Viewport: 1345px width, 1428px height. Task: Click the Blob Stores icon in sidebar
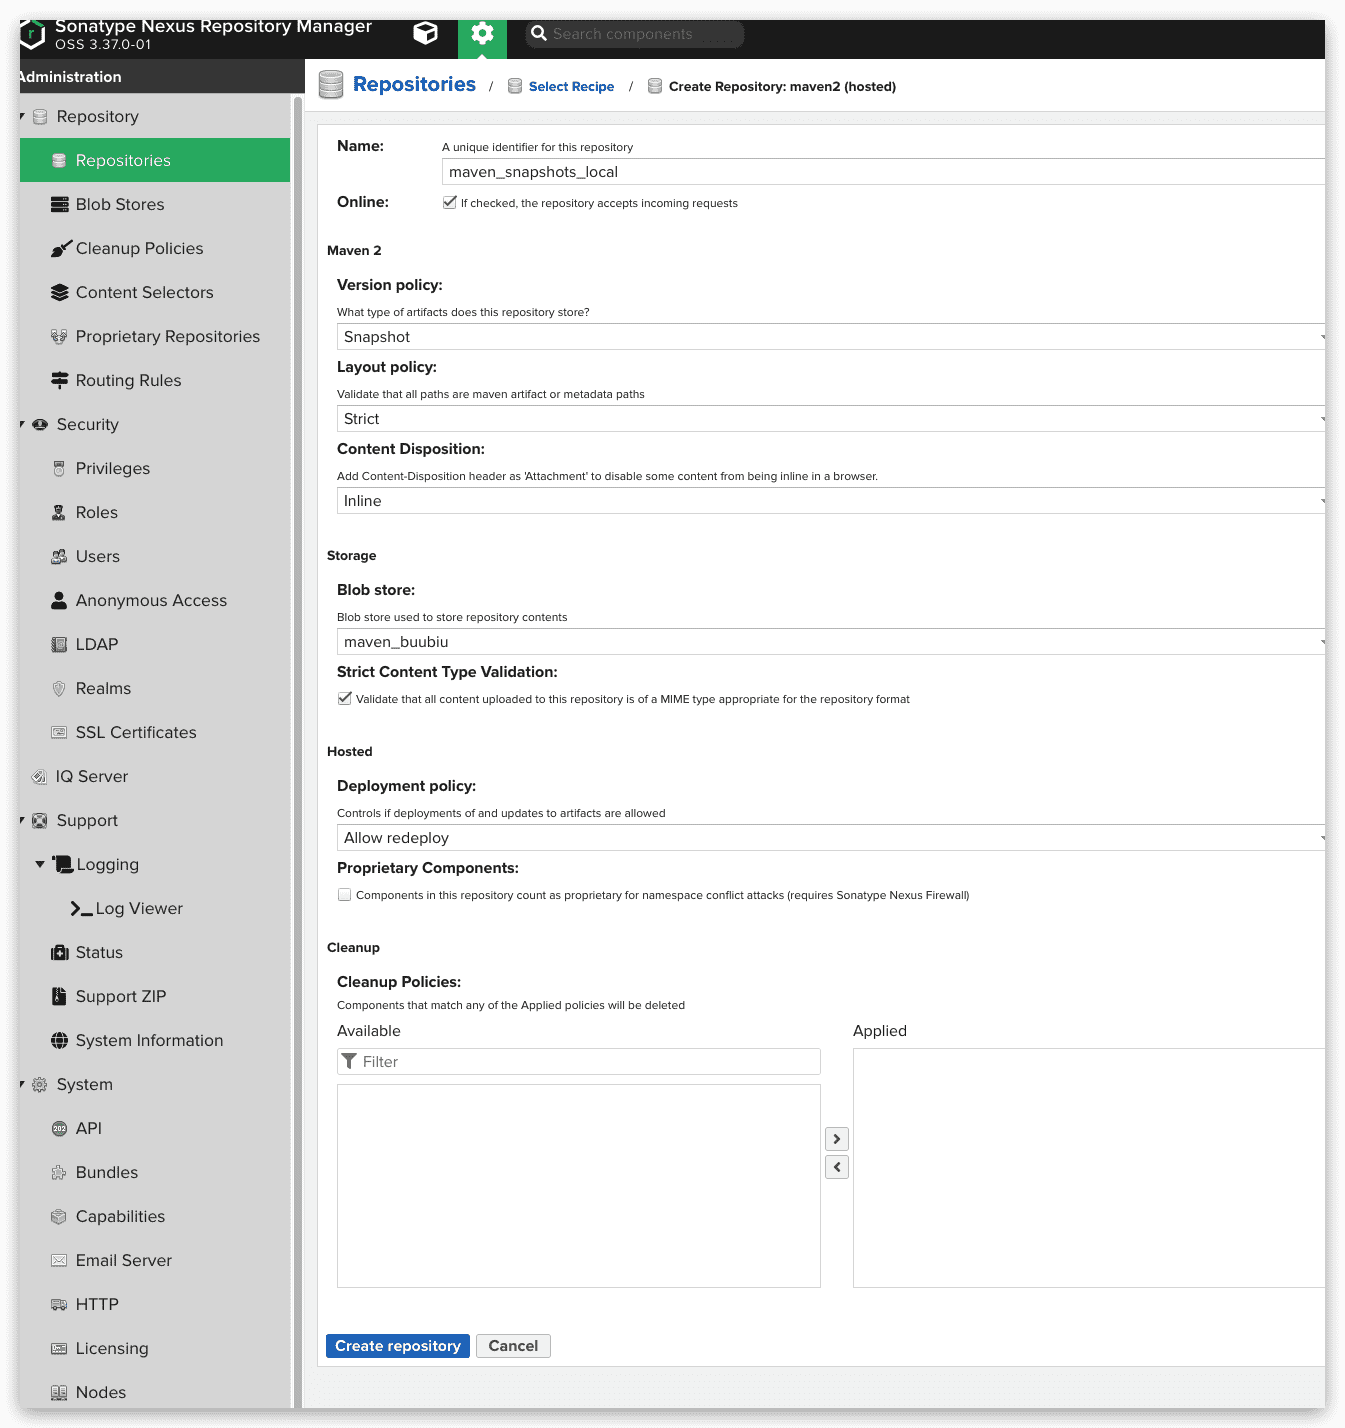[59, 205]
